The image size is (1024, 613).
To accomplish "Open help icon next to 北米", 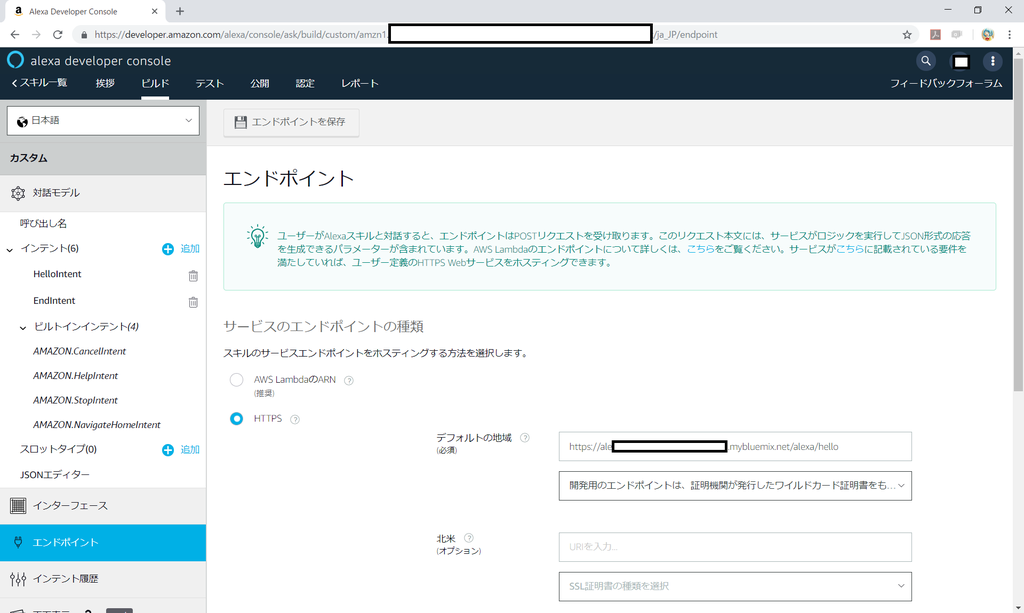I will (468, 538).
